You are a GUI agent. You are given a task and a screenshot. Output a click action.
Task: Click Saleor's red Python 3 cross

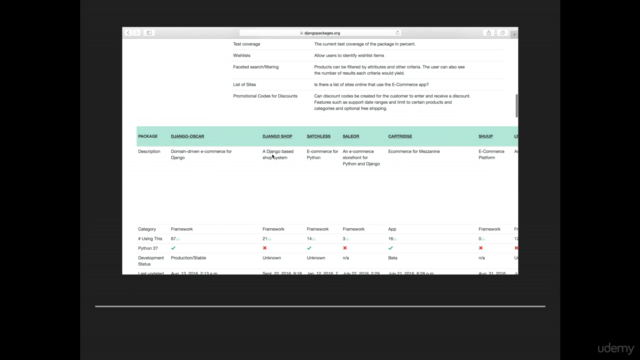click(x=345, y=248)
